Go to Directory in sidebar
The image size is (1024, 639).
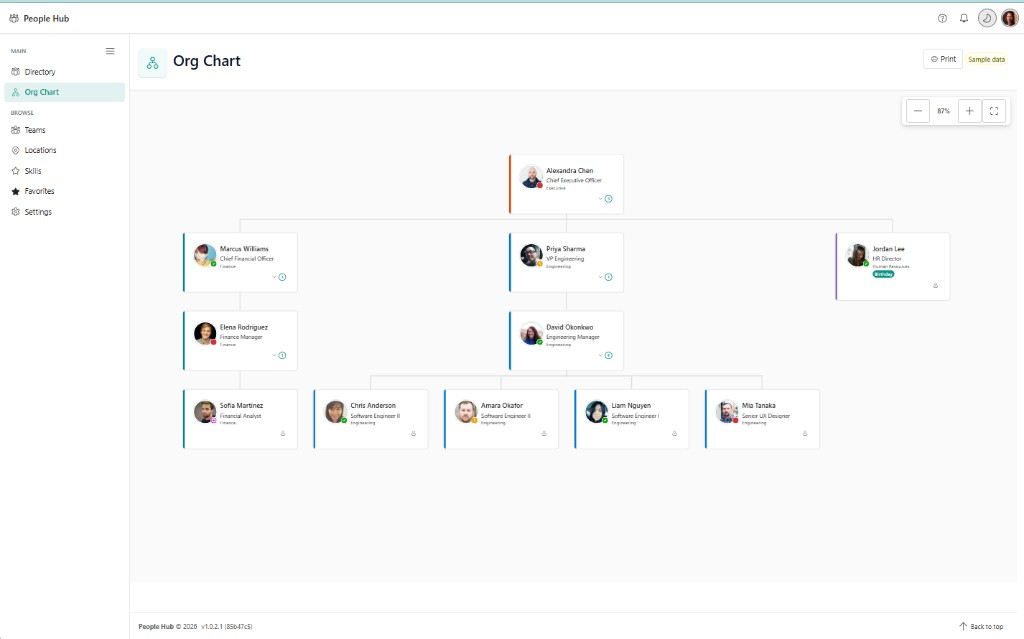pos(65,72)
